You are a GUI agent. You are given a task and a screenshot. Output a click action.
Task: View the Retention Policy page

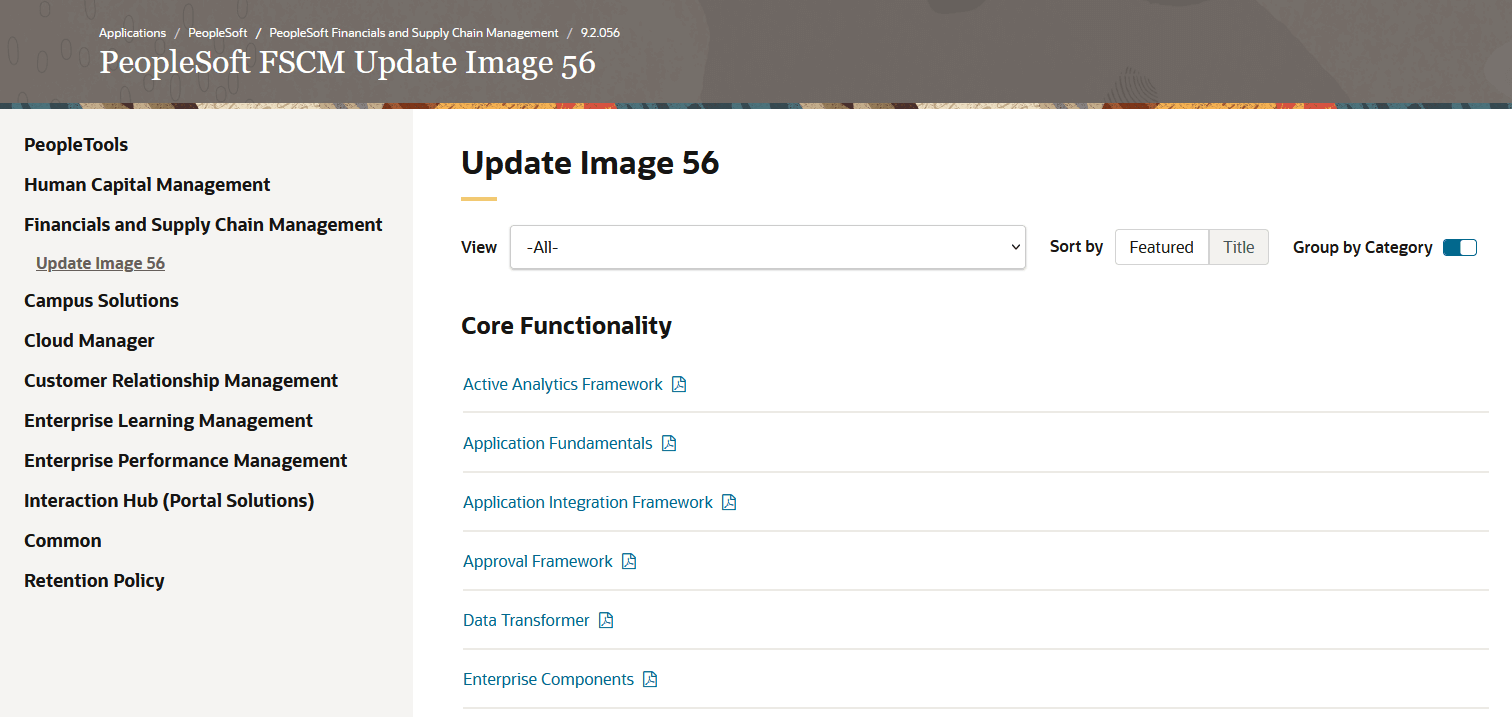click(x=94, y=580)
